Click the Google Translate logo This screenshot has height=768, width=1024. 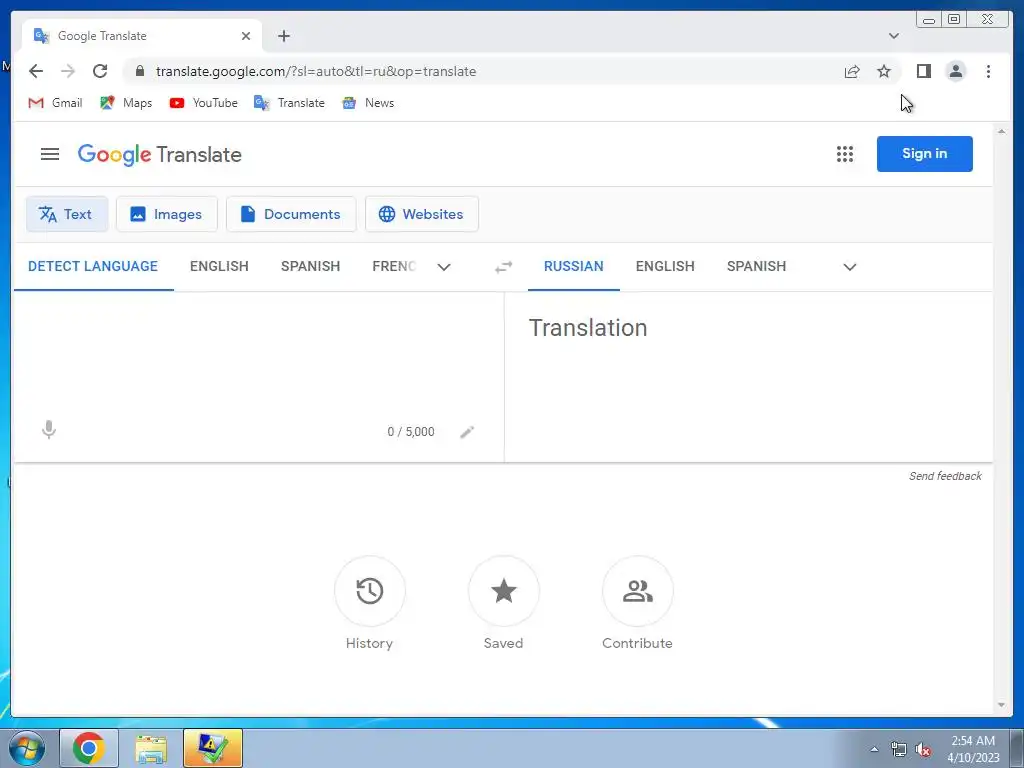click(x=159, y=155)
